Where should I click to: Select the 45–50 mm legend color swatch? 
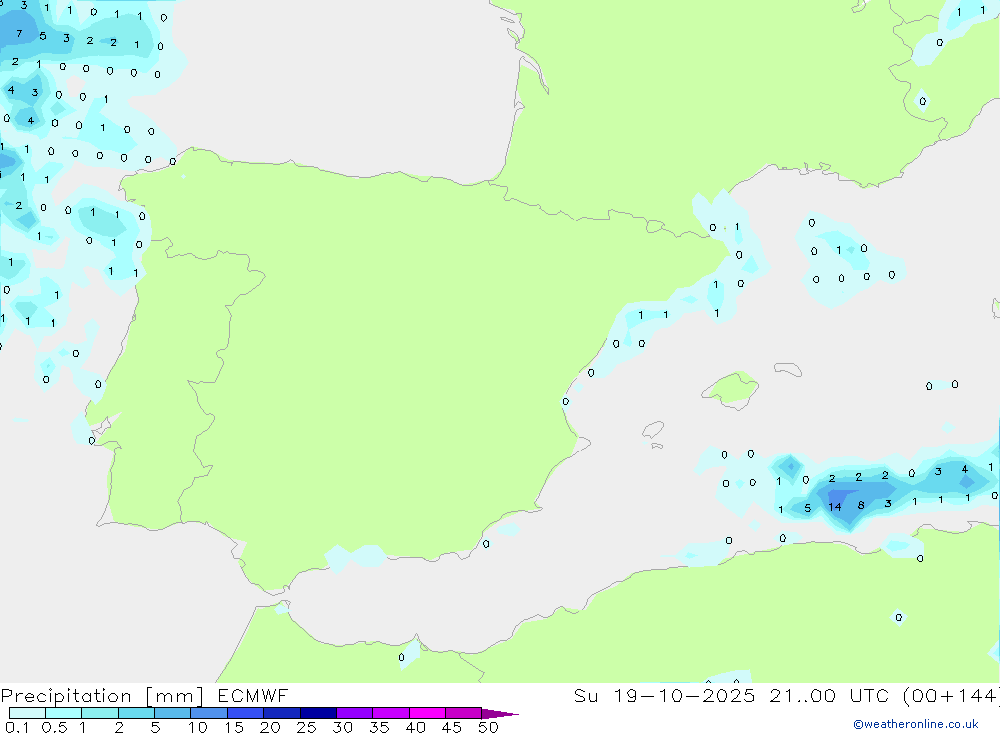(464, 713)
